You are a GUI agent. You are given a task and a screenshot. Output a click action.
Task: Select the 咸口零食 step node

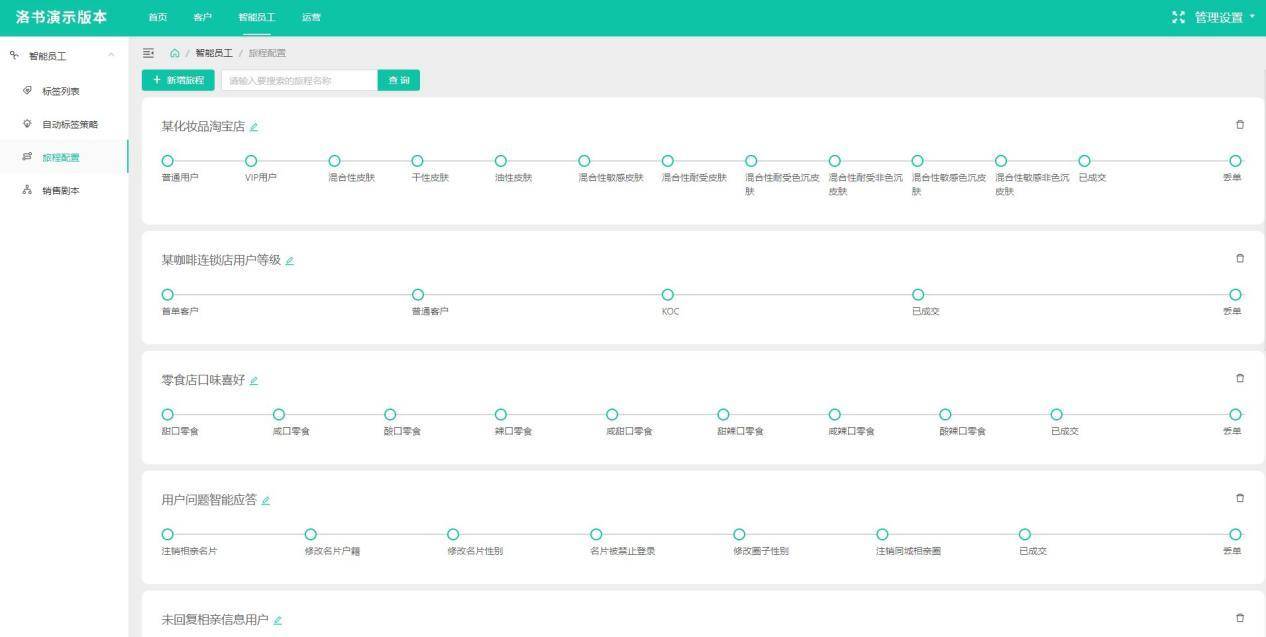click(279, 415)
